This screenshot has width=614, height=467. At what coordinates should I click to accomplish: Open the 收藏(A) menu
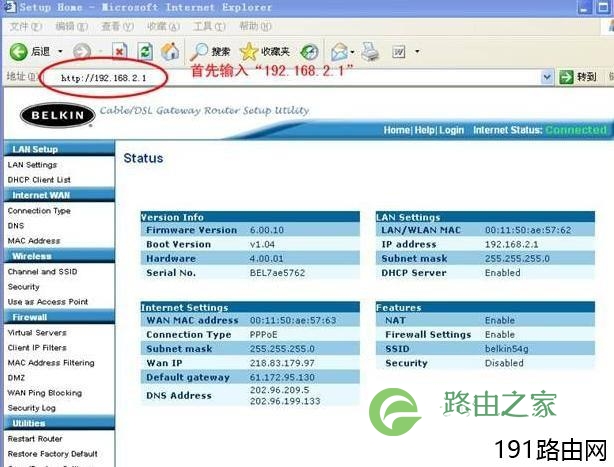[163, 26]
